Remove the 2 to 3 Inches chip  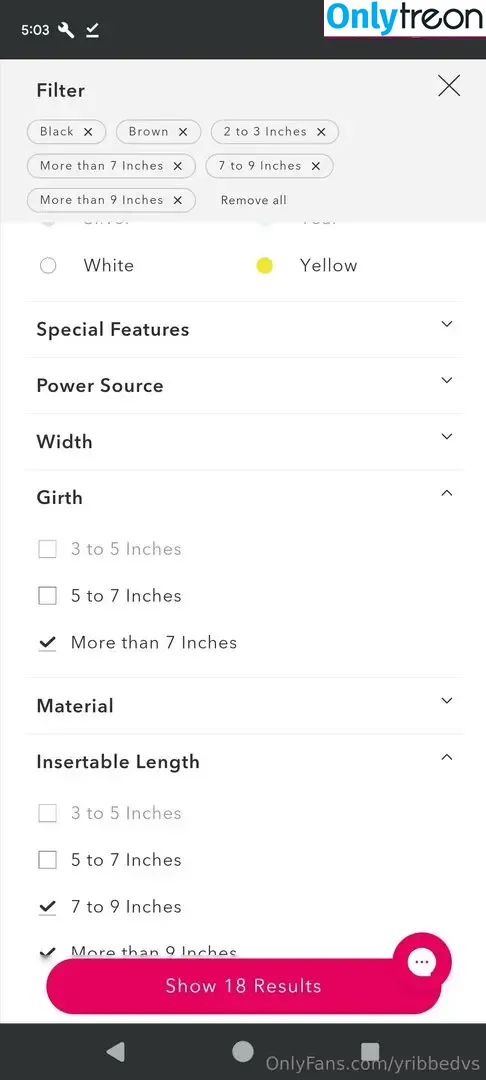click(321, 132)
